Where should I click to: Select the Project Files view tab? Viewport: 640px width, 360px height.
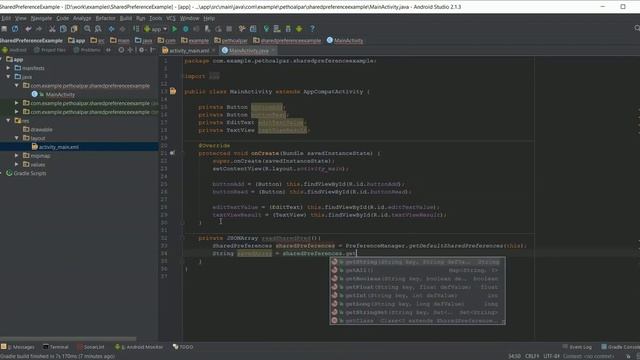[x=50, y=50]
